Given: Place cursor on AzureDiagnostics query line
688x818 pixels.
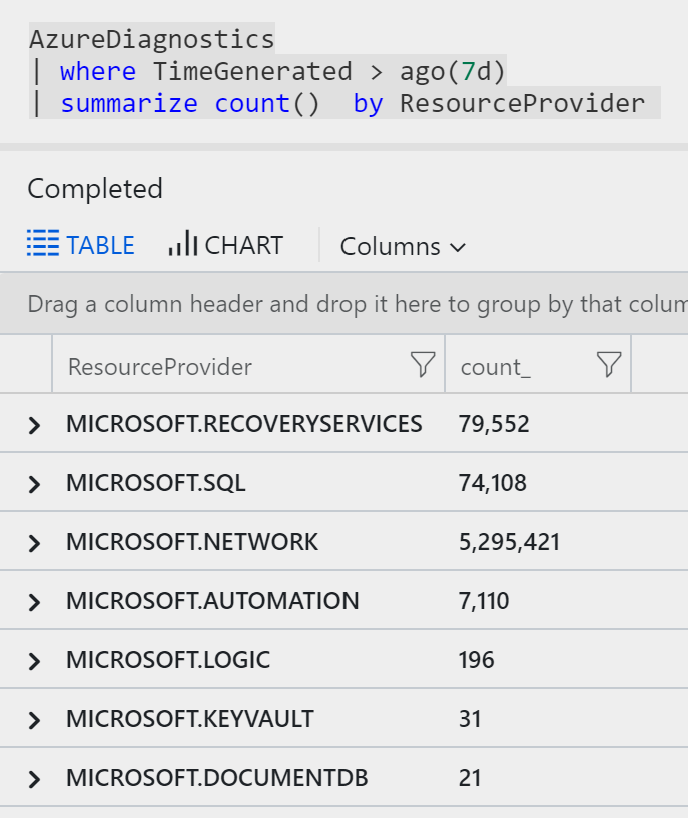Looking at the screenshot, I should coord(152,39).
